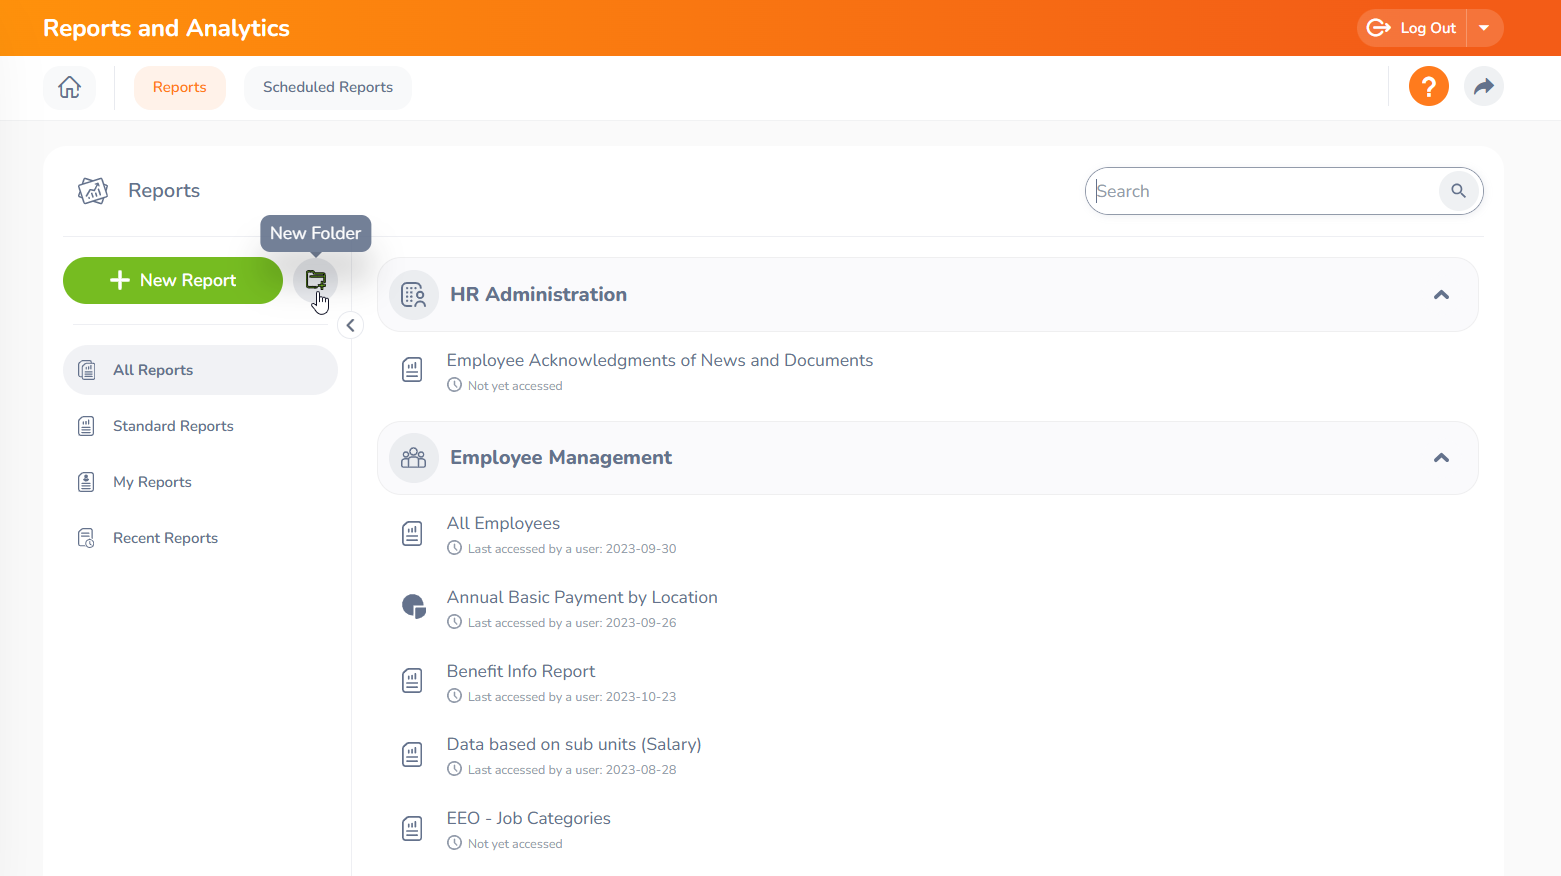Click the Log Out arrow icon

click(1379, 28)
